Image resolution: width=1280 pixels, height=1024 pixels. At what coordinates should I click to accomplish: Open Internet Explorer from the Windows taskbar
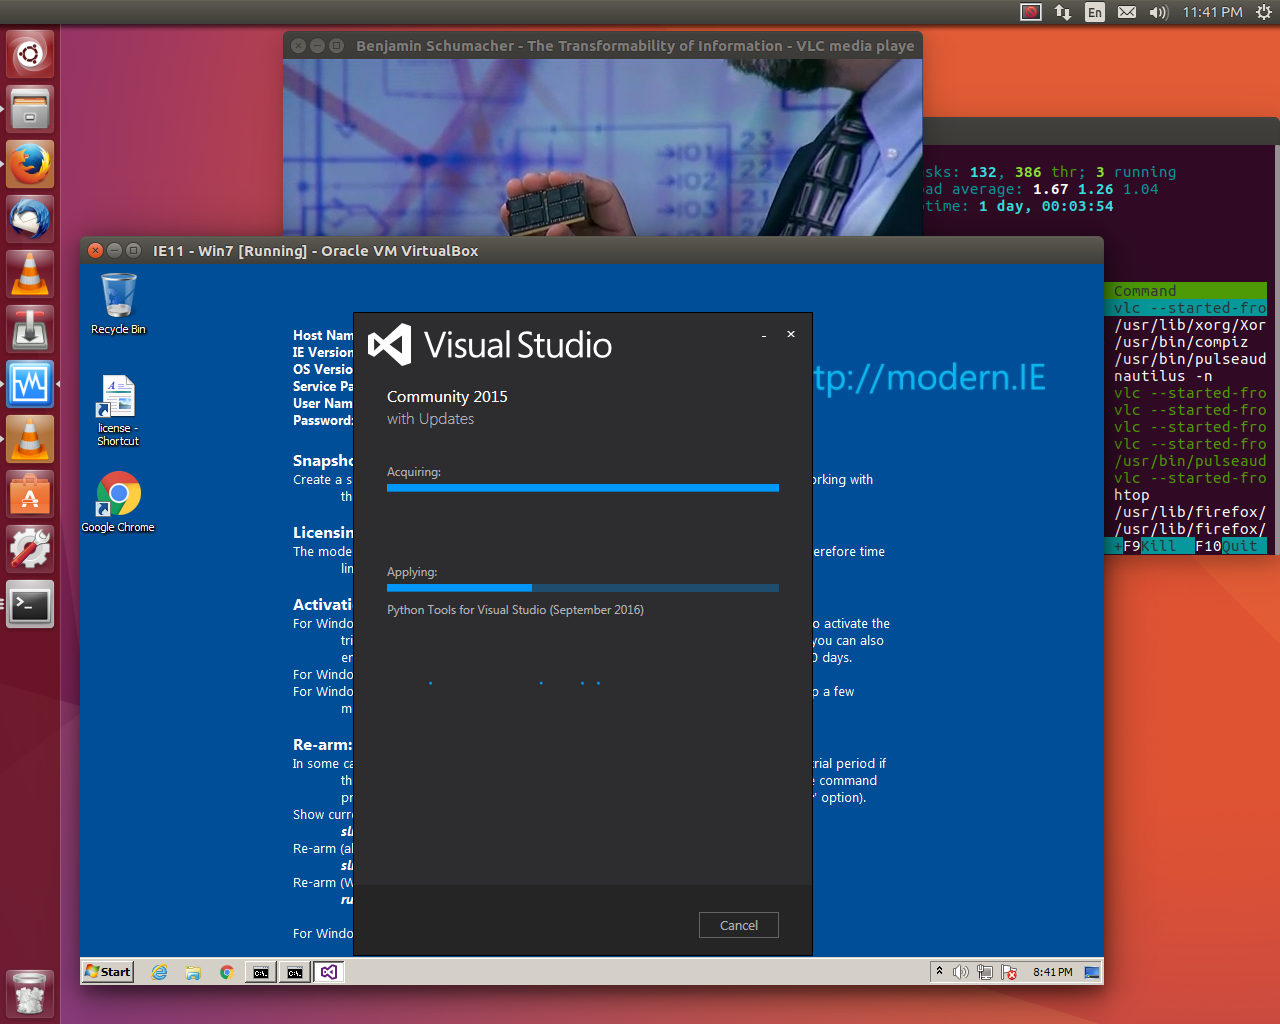pos(159,972)
